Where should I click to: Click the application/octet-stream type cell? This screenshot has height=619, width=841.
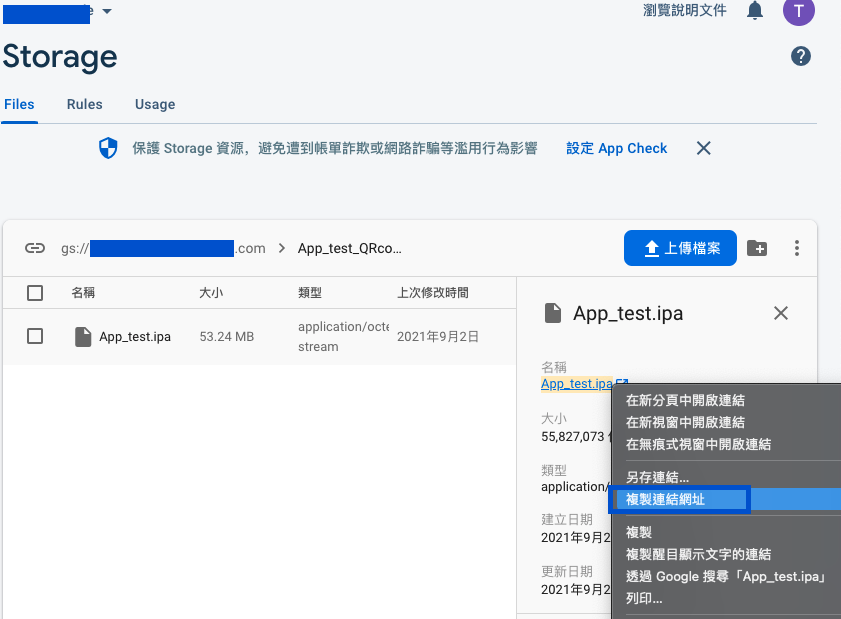click(343, 336)
